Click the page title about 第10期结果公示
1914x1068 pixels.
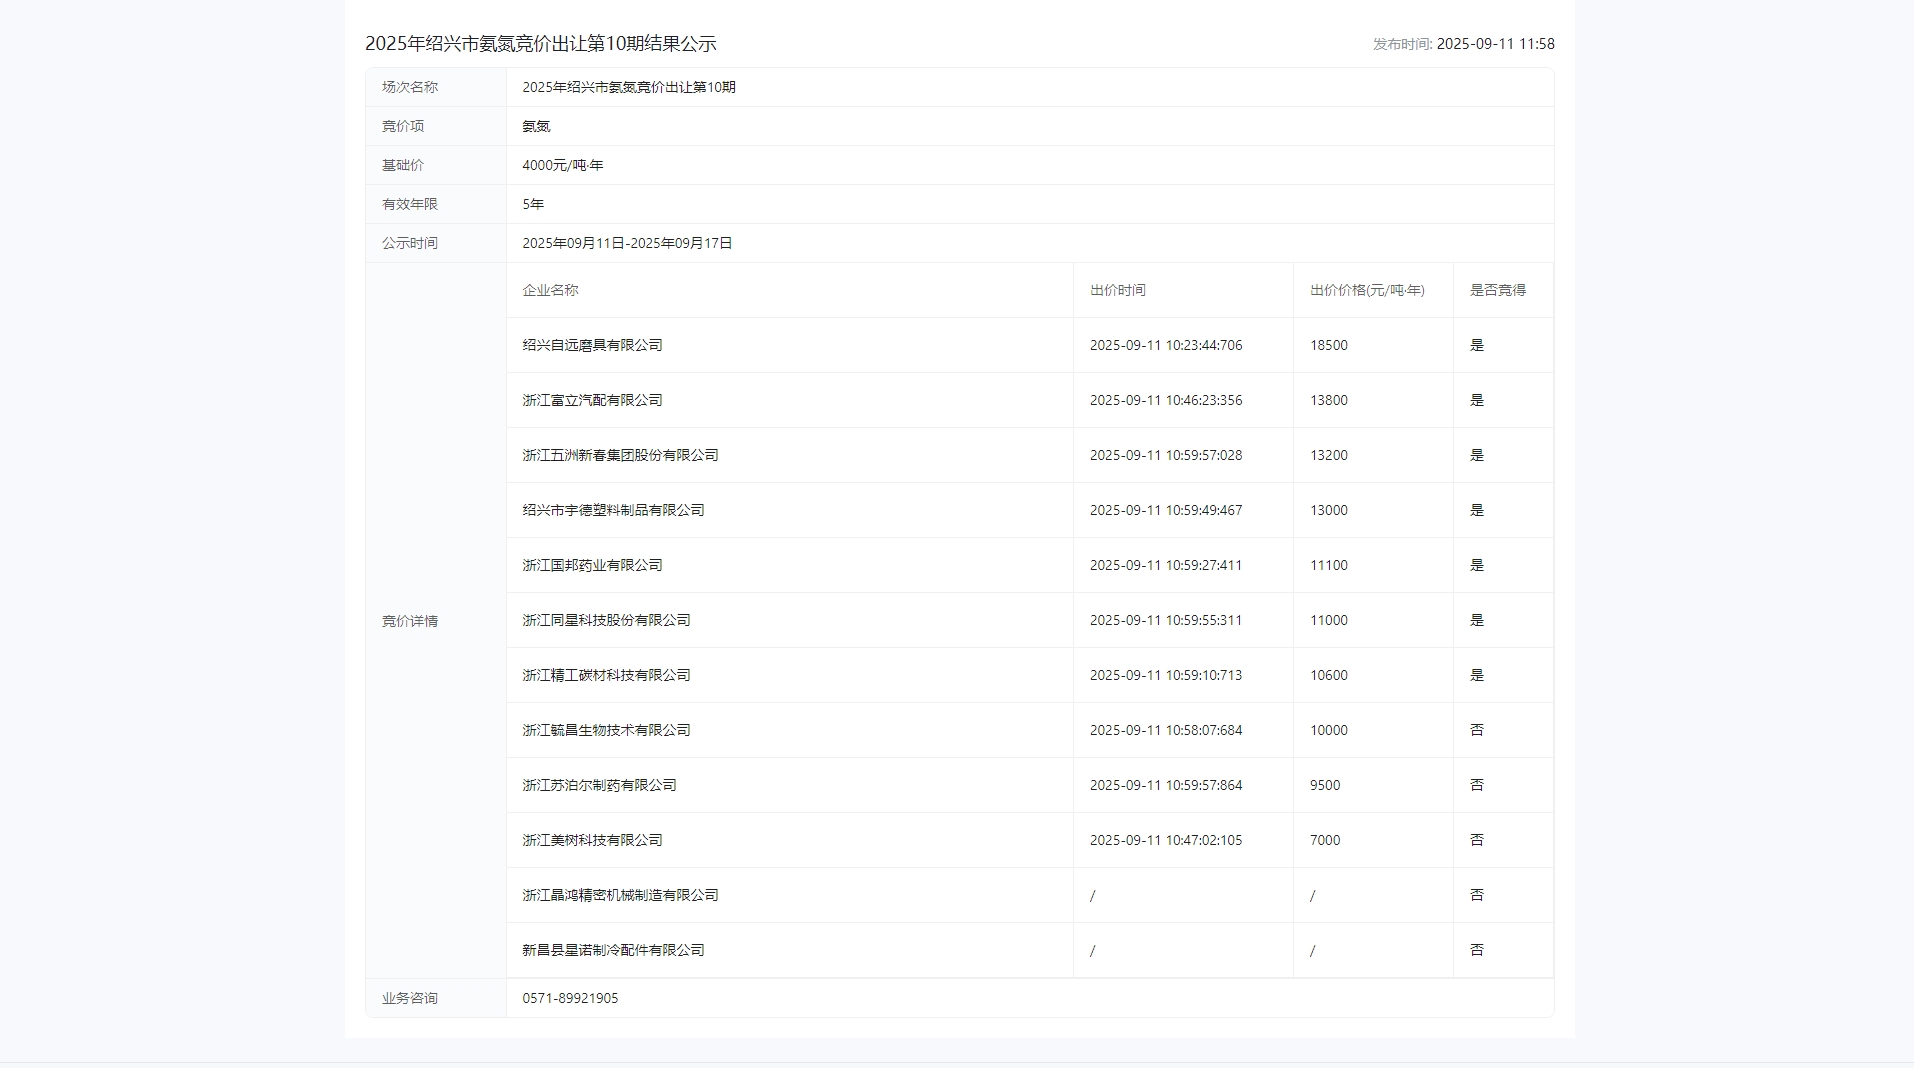point(540,44)
